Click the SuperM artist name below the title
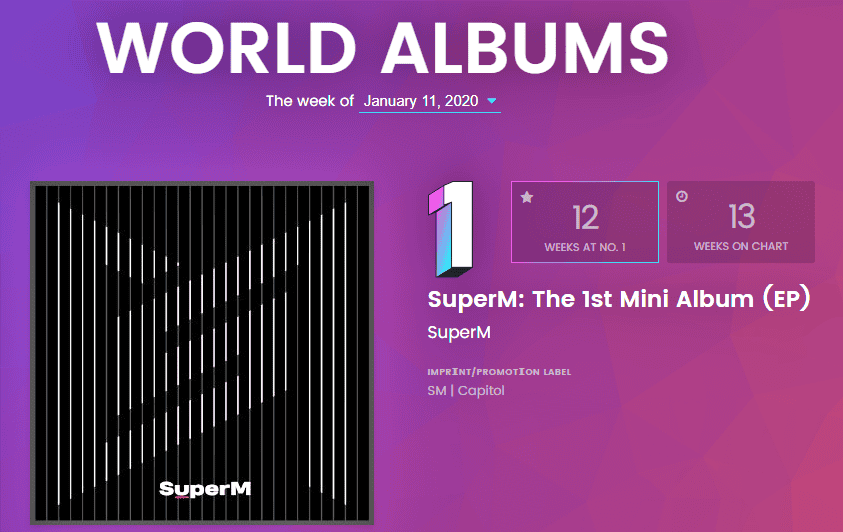The image size is (843, 532). [459, 332]
